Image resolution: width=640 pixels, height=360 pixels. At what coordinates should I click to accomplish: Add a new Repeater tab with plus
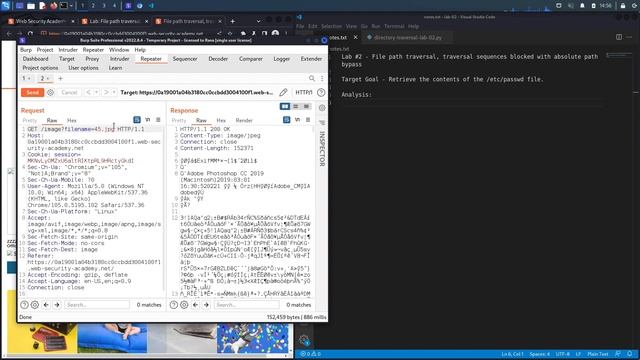[60, 78]
